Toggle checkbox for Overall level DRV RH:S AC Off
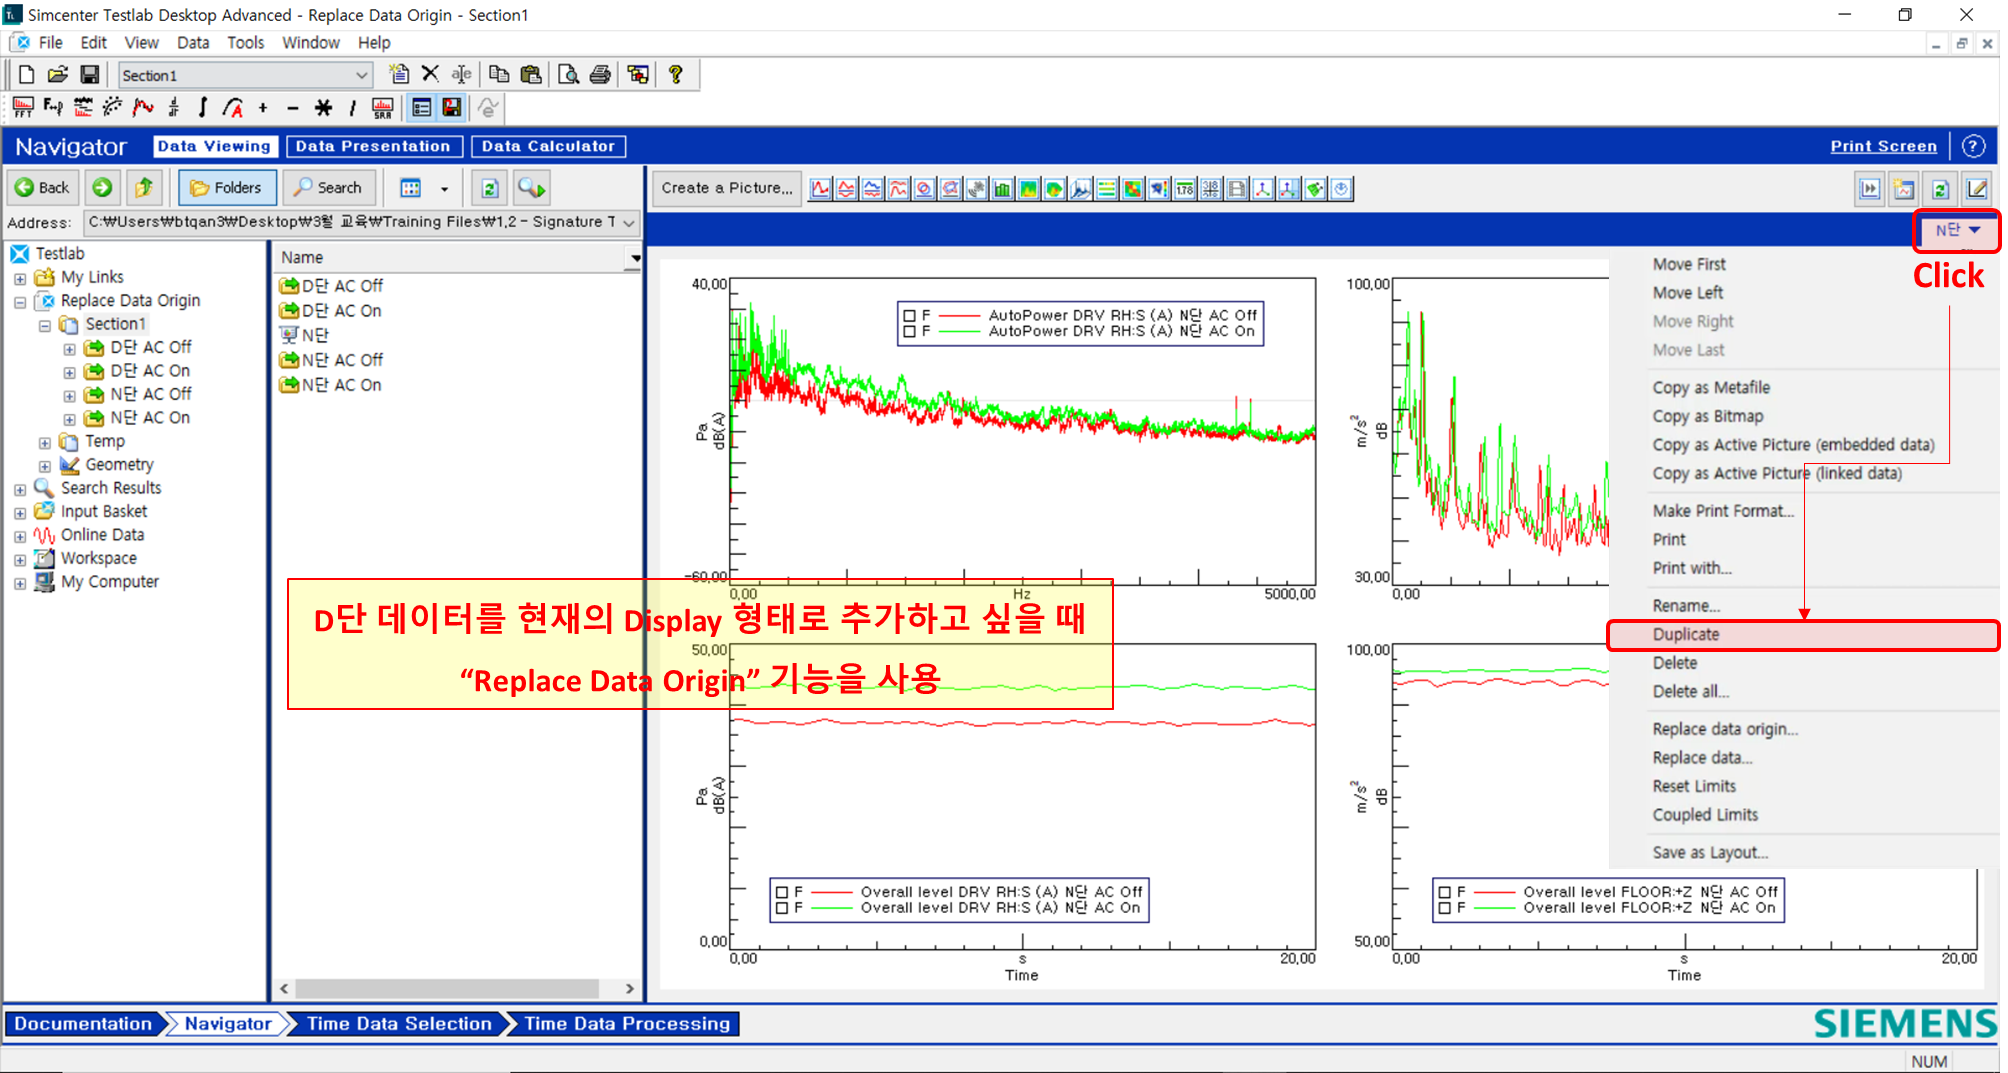This screenshot has height=1073, width=2008. pyautogui.click(x=782, y=892)
